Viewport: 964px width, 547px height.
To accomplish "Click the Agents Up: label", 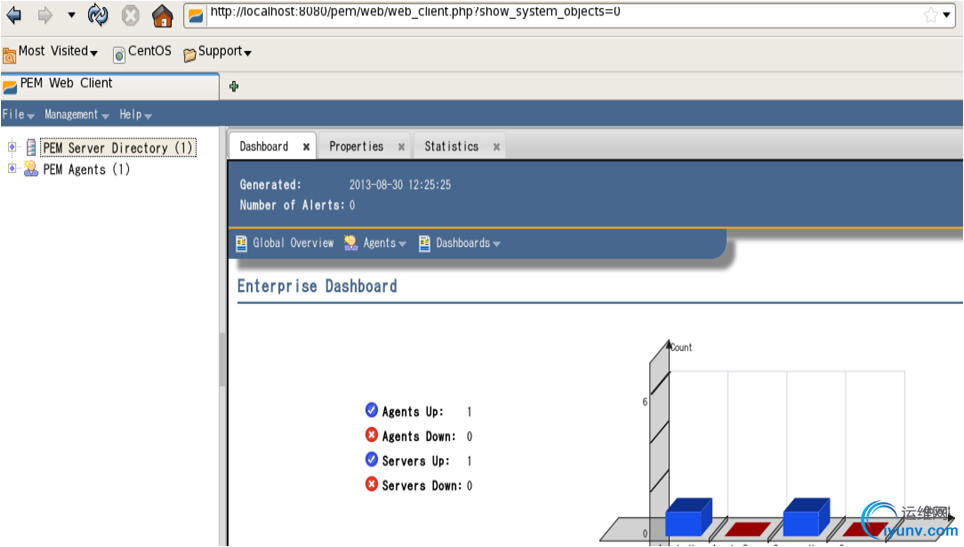I will 413,412.
